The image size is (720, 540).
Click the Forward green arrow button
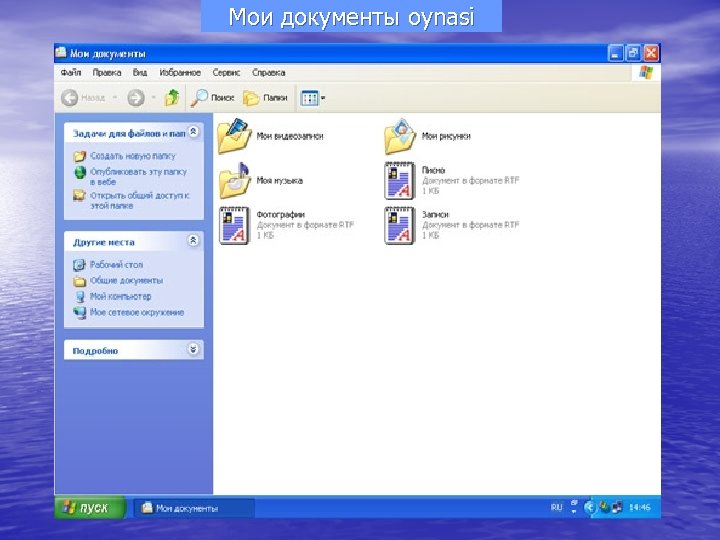tap(136, 98)
